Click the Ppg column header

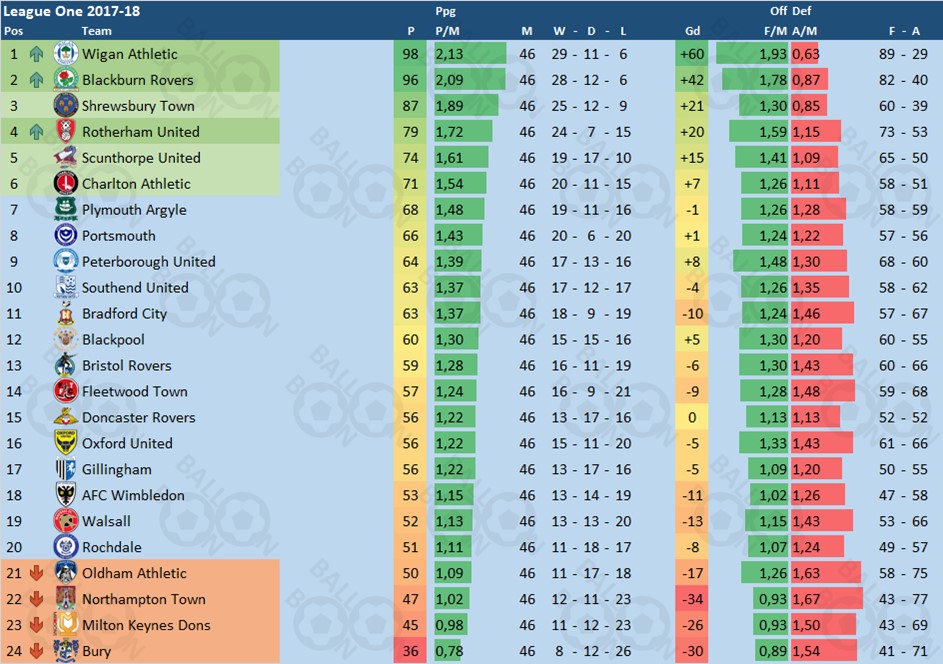pos(446,12)
